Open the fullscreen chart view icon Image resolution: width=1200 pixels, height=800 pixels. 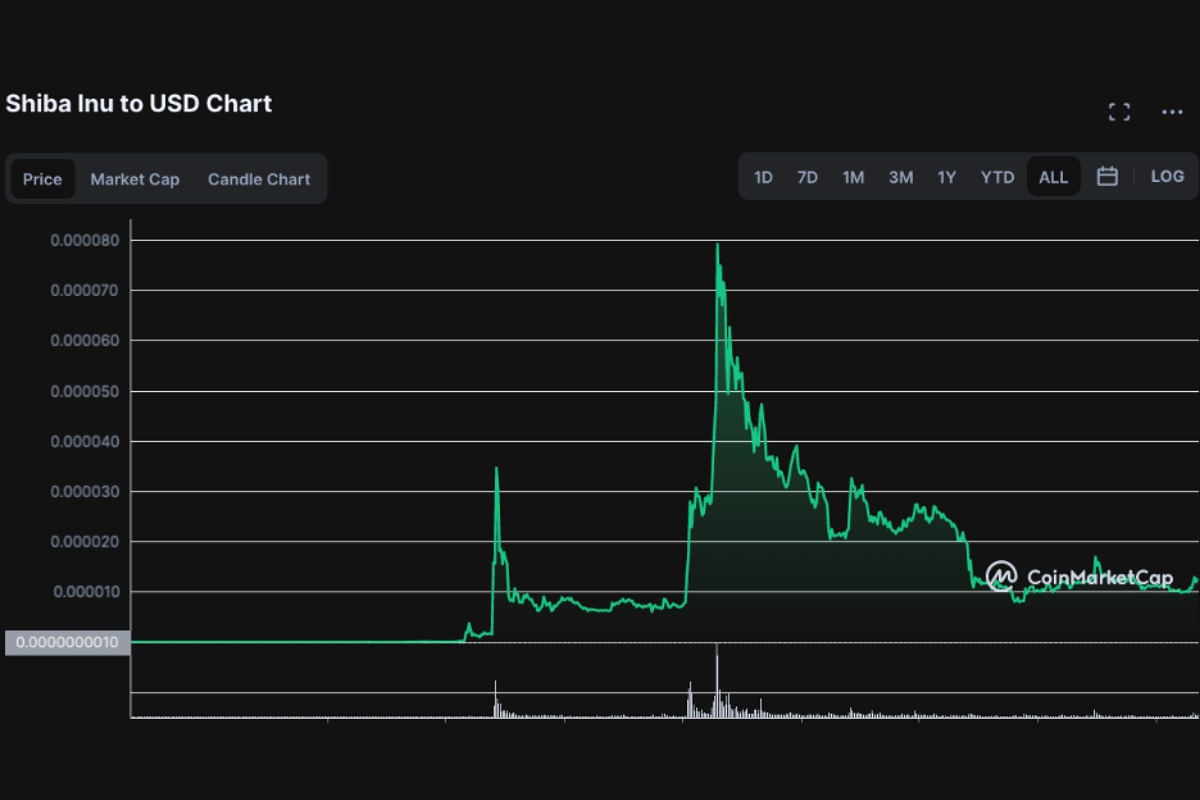point(1119,112)
